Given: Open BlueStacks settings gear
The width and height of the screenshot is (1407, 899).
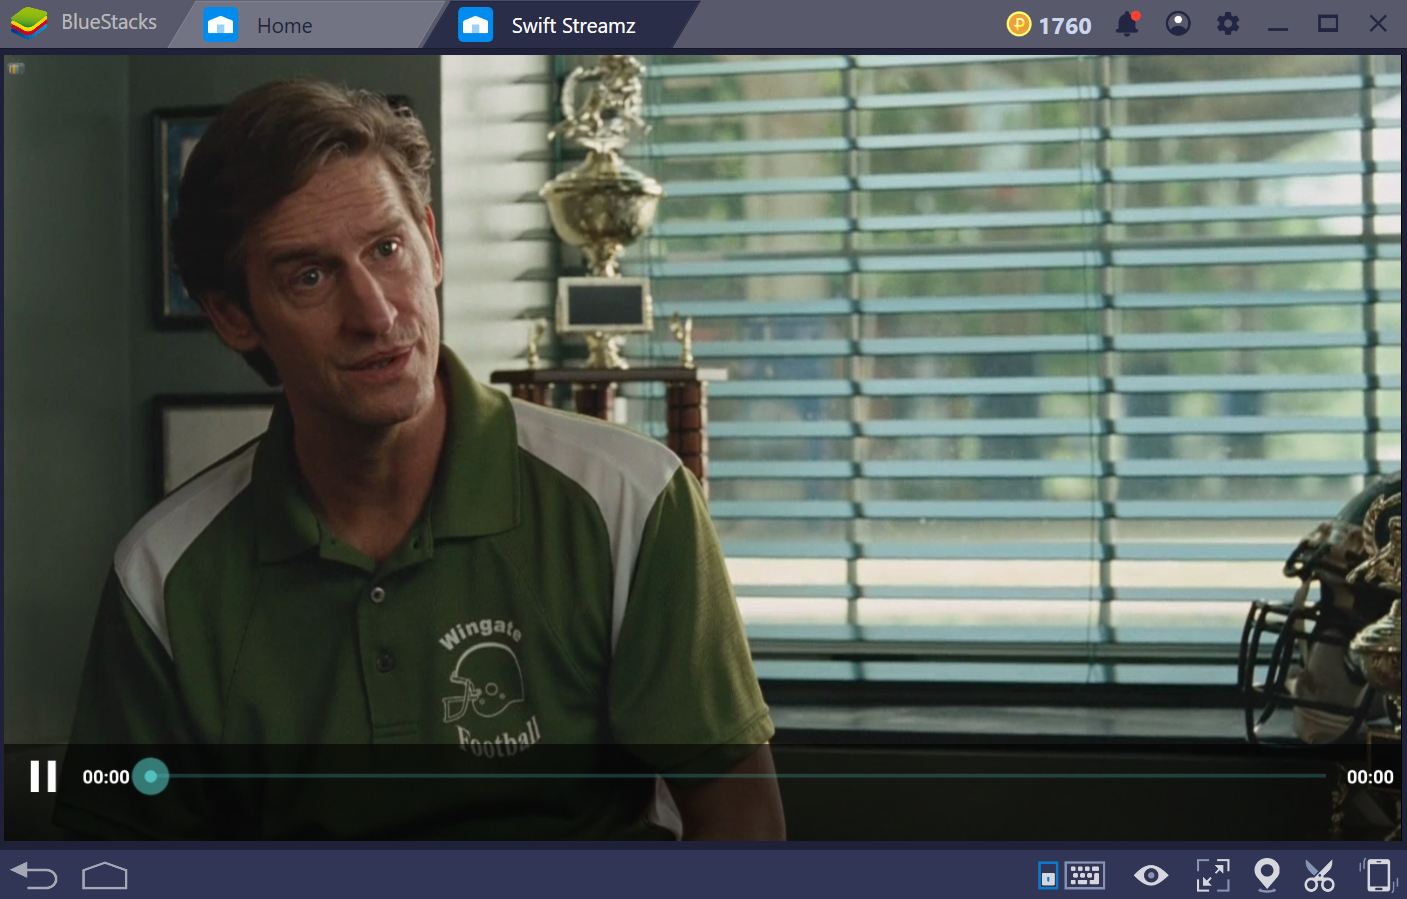Looking at the screenshot, I should point(1228,24).
